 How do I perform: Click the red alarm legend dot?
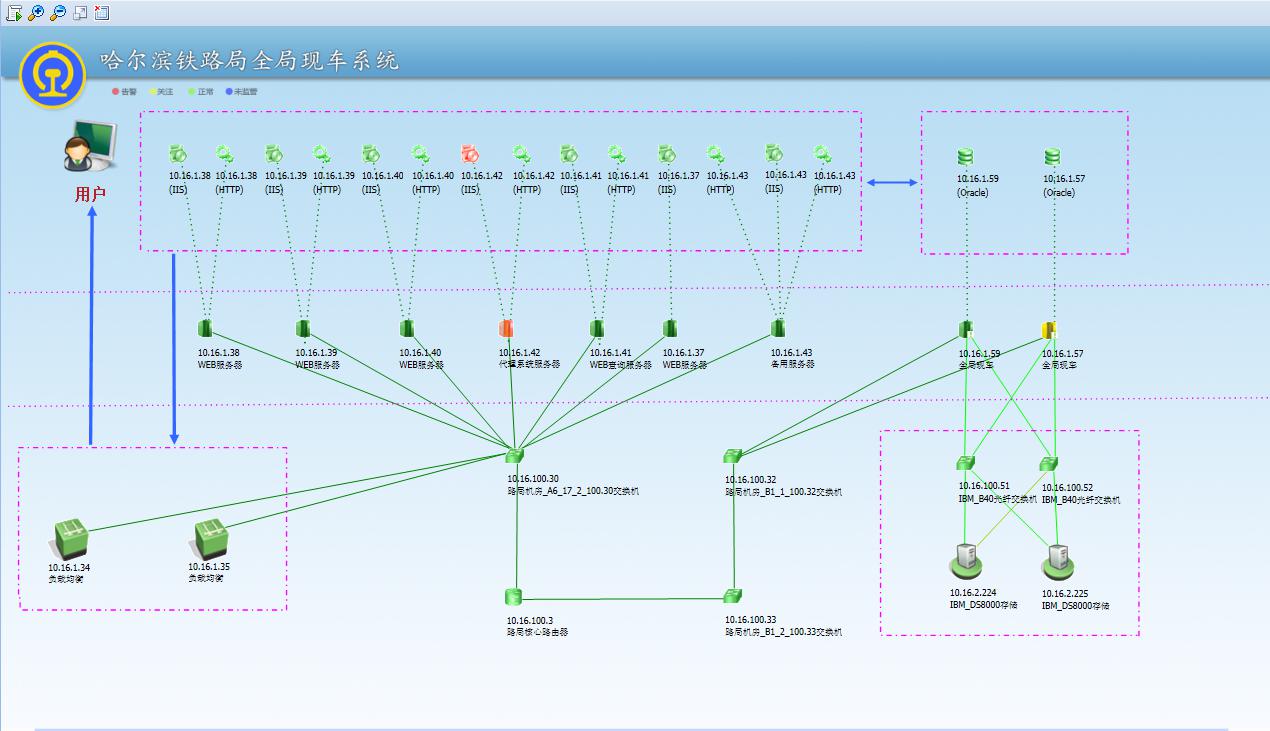pos(116,91)
